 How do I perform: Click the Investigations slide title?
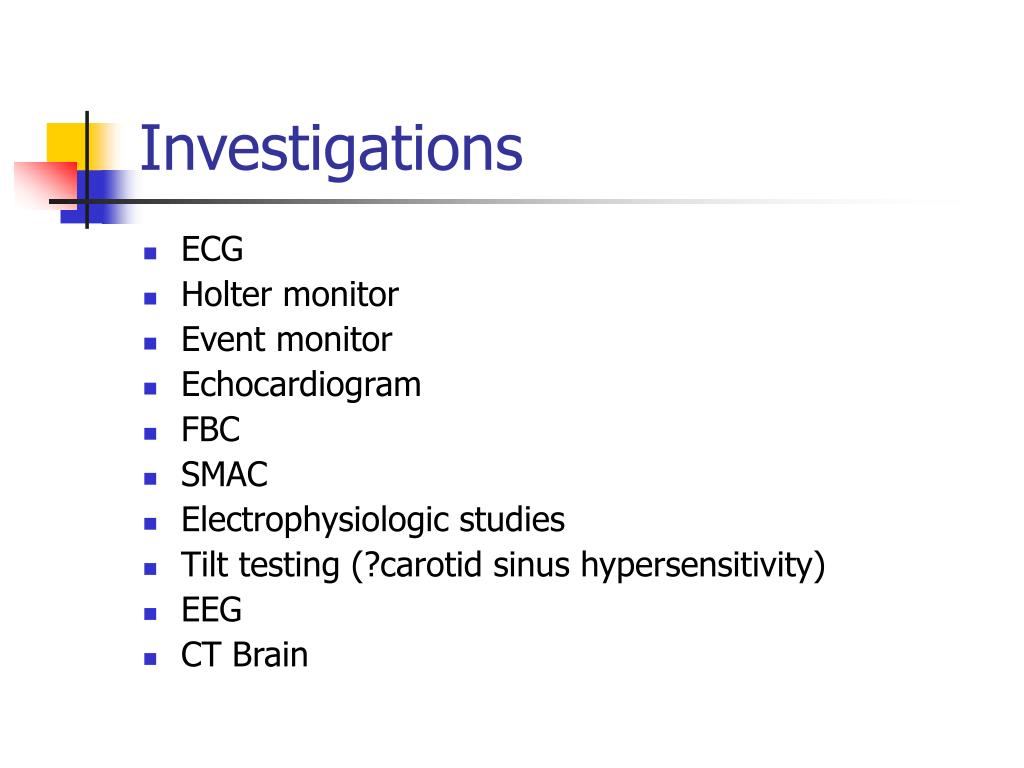pyautogui.click(x=331, y=150)
